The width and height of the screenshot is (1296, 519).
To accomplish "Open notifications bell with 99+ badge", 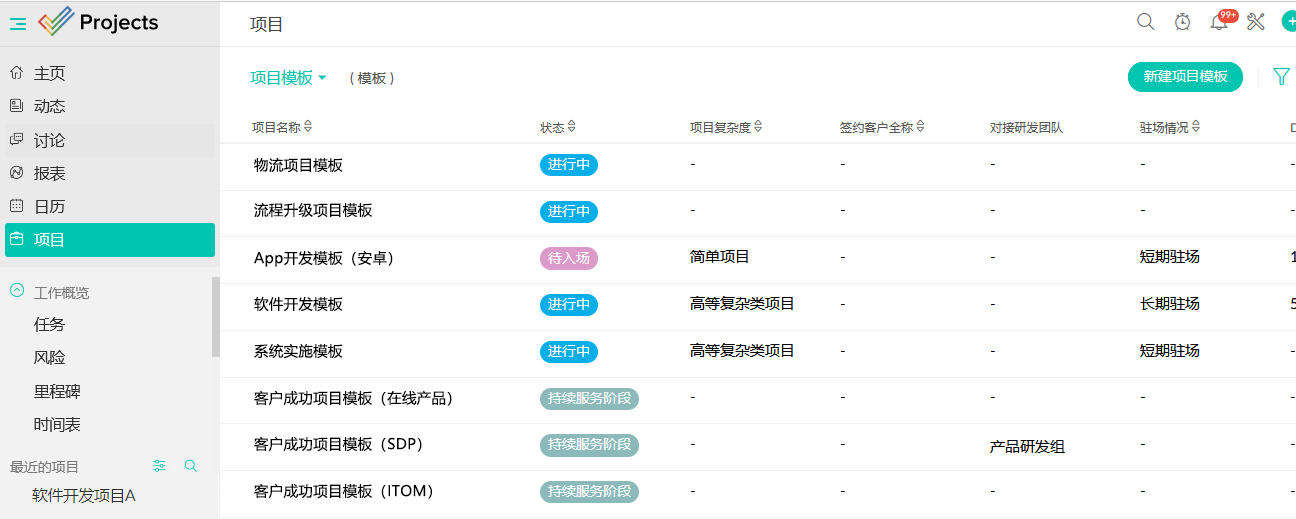I will click(x=1219, y=22).
